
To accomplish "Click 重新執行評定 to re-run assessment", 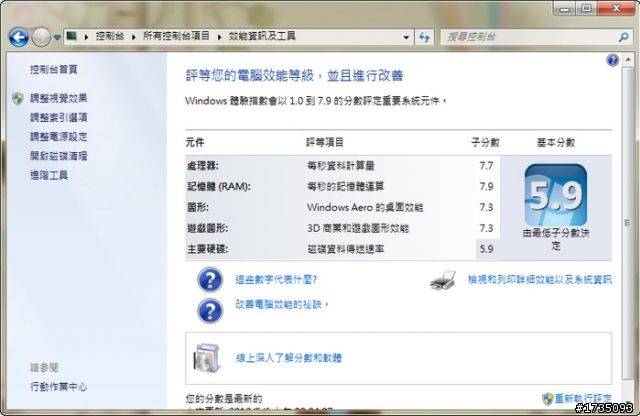I will pos(583,398).
